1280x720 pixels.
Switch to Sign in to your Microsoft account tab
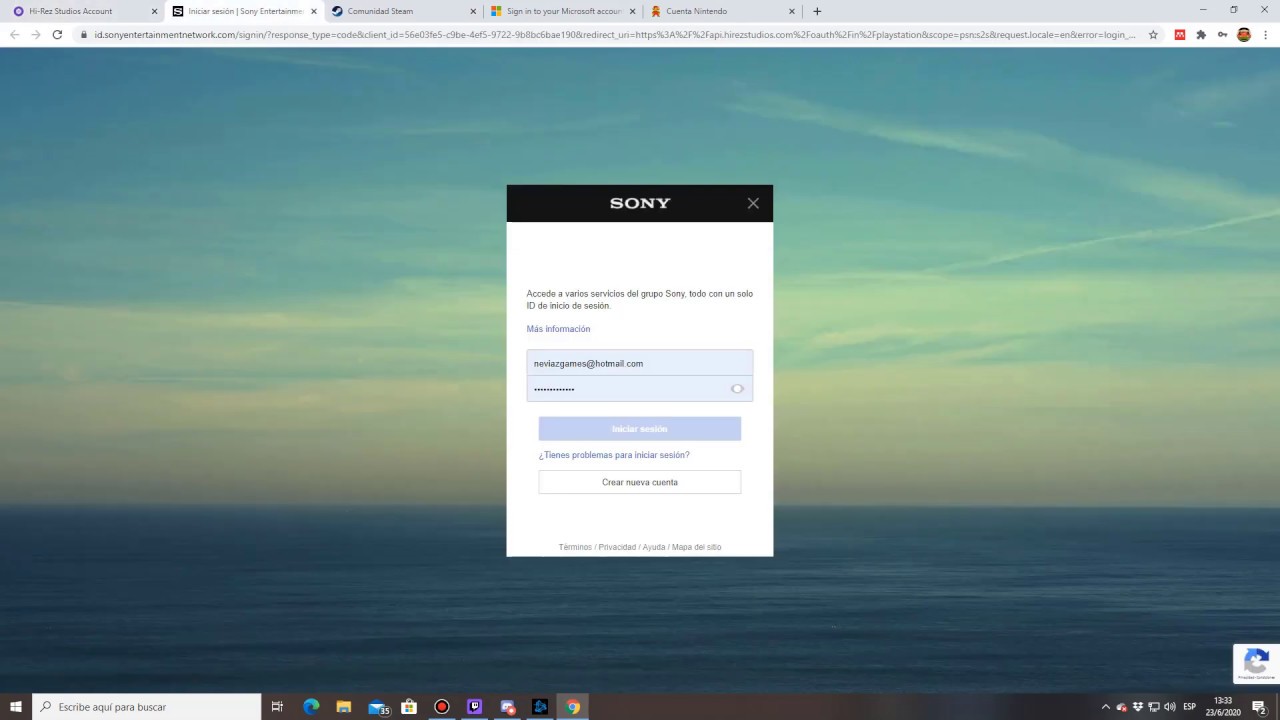point(562,11)
